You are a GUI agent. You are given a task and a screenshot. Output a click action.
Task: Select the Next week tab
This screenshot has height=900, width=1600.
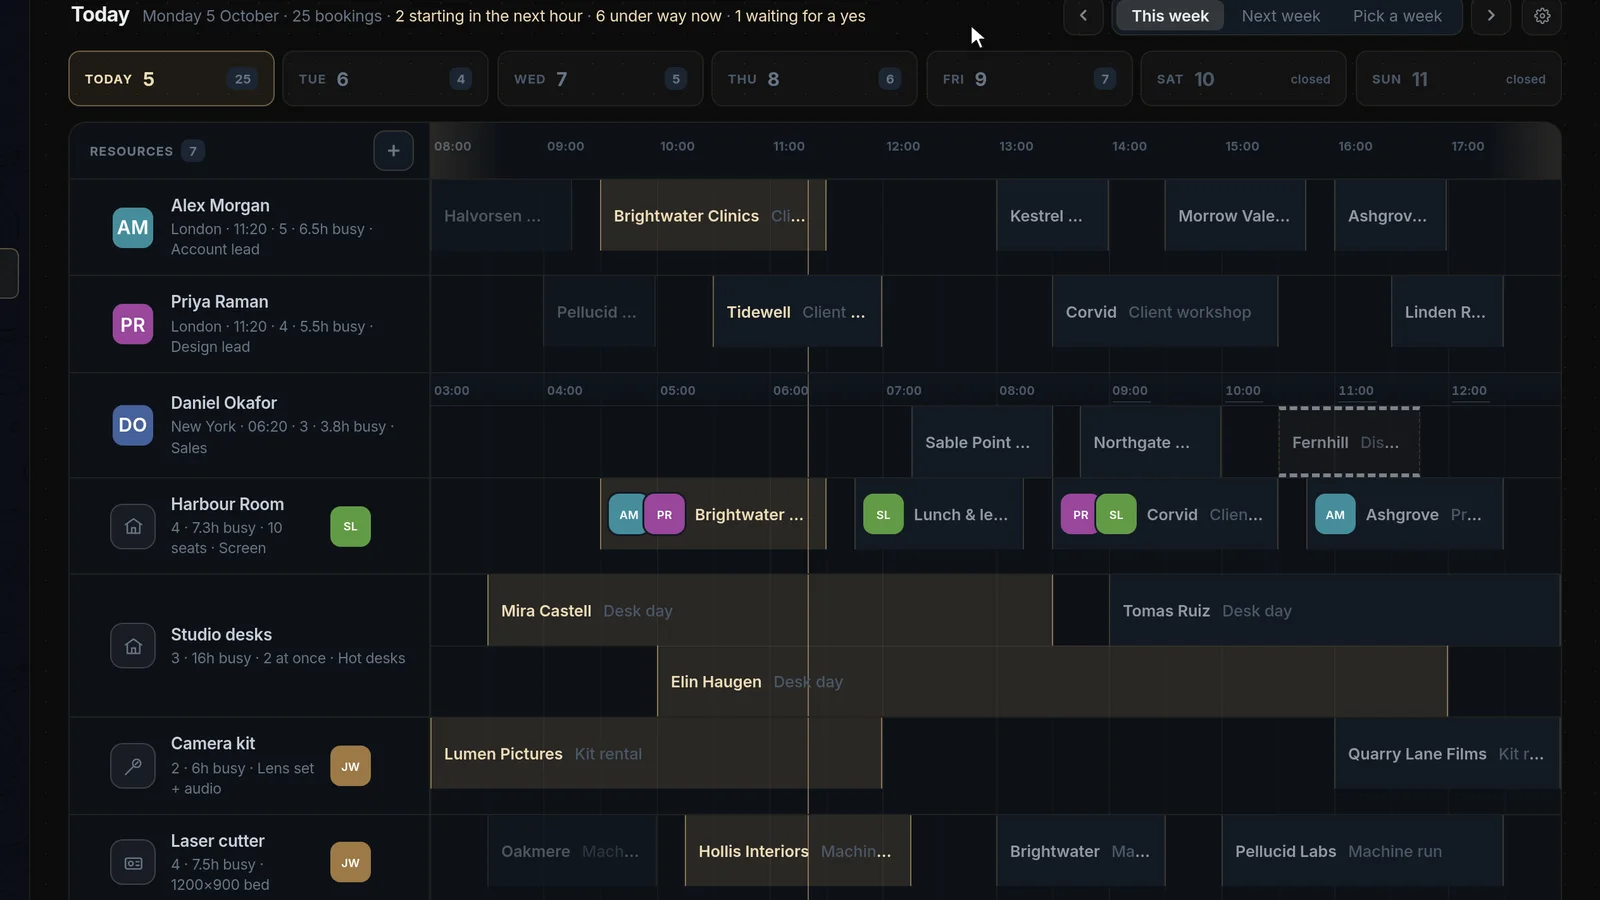point(1281,16)
